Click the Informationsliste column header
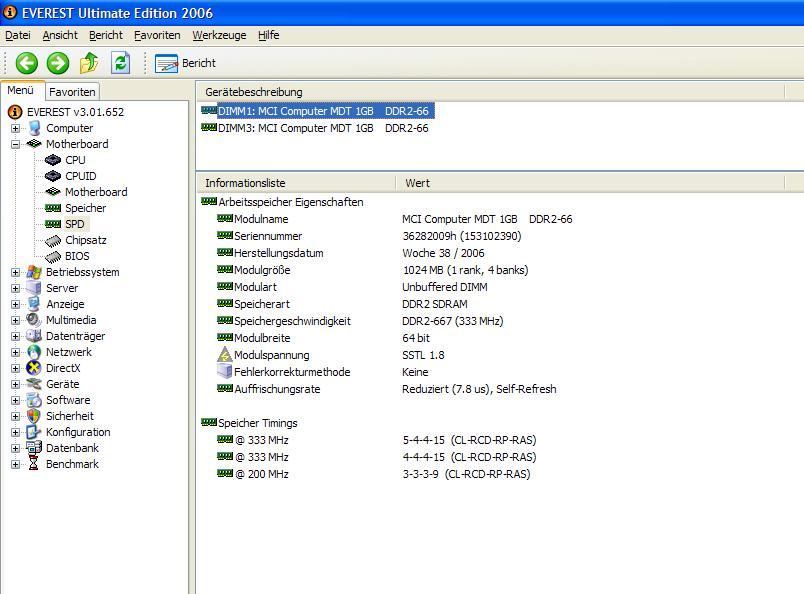The height and width of the screenshot is (594, 804). (296, 183)
